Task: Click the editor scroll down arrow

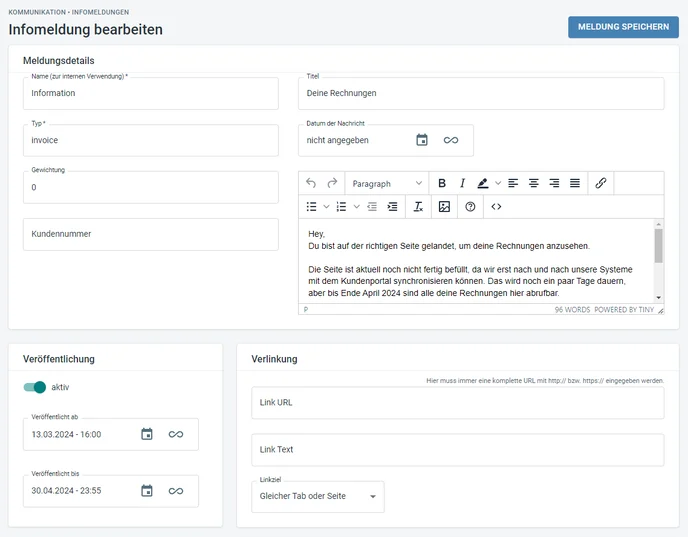Action: pos(658,297)
